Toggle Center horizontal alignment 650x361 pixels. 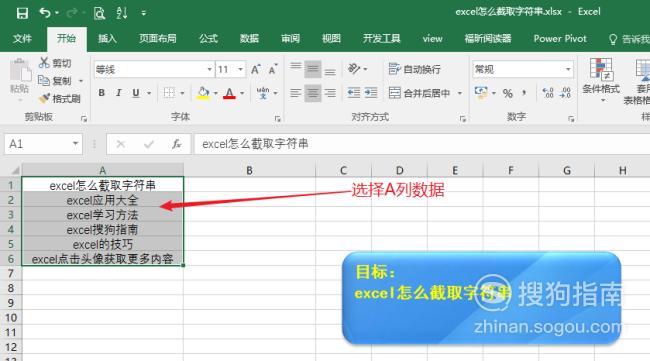313,93
